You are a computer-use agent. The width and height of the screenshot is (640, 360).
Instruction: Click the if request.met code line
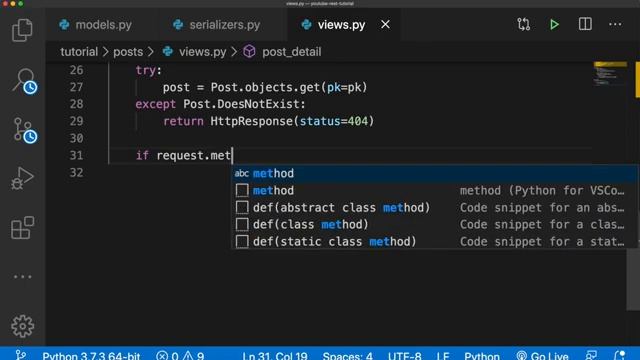(183, 156)
